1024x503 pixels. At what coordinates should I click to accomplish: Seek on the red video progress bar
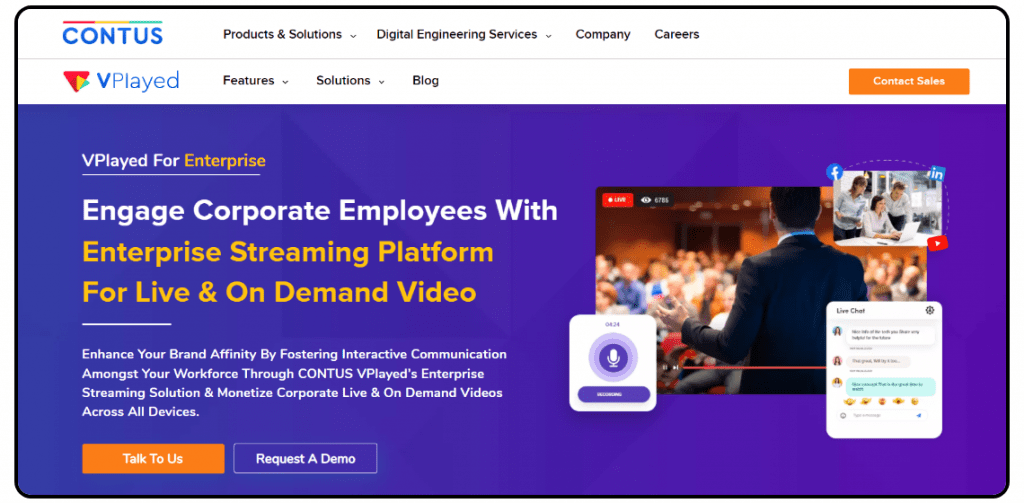pyautogui.click(x=756, y=368)
